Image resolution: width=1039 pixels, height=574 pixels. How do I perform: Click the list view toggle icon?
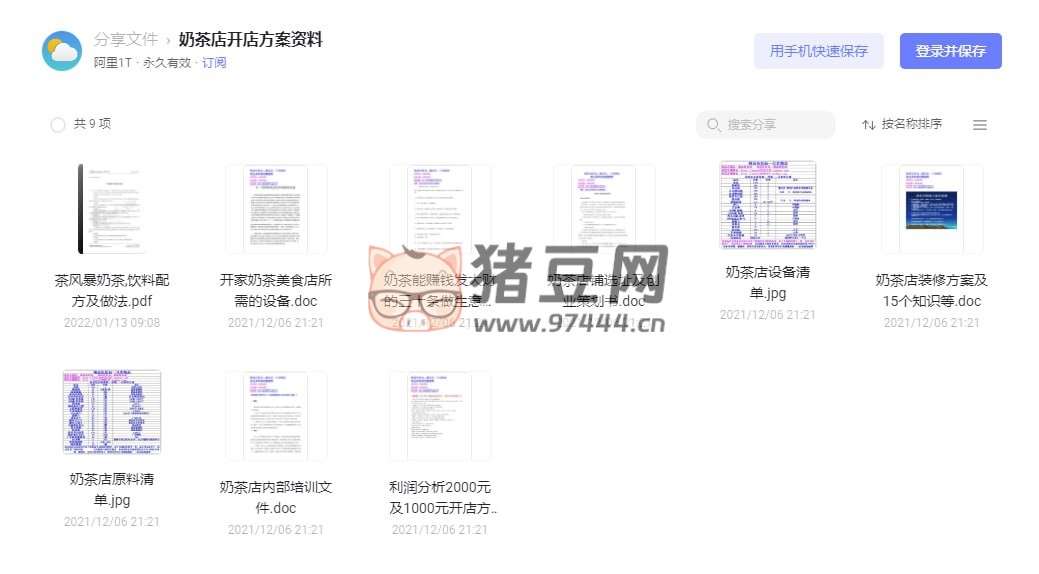tap(979, 125)
